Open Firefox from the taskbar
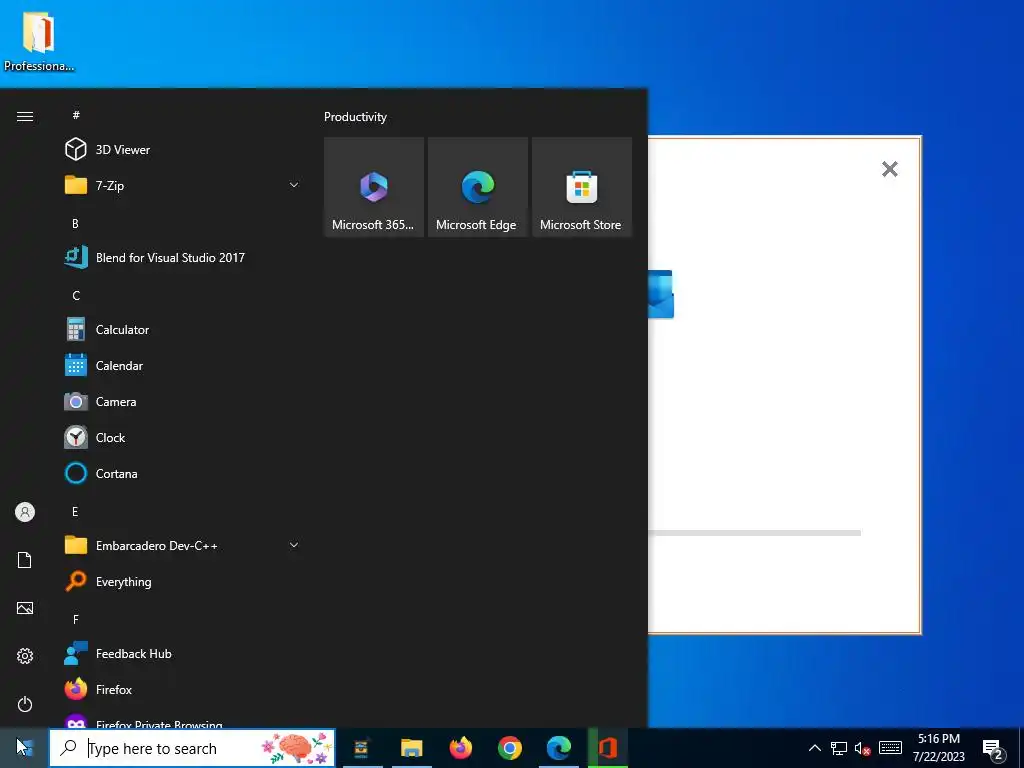Screen dimensions: 1024x768 pyautogui.click(x=461, y=748)
